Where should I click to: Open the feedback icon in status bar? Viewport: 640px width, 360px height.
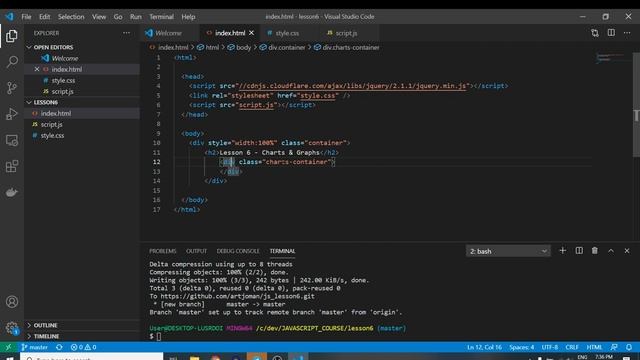[x=614, y=347]
